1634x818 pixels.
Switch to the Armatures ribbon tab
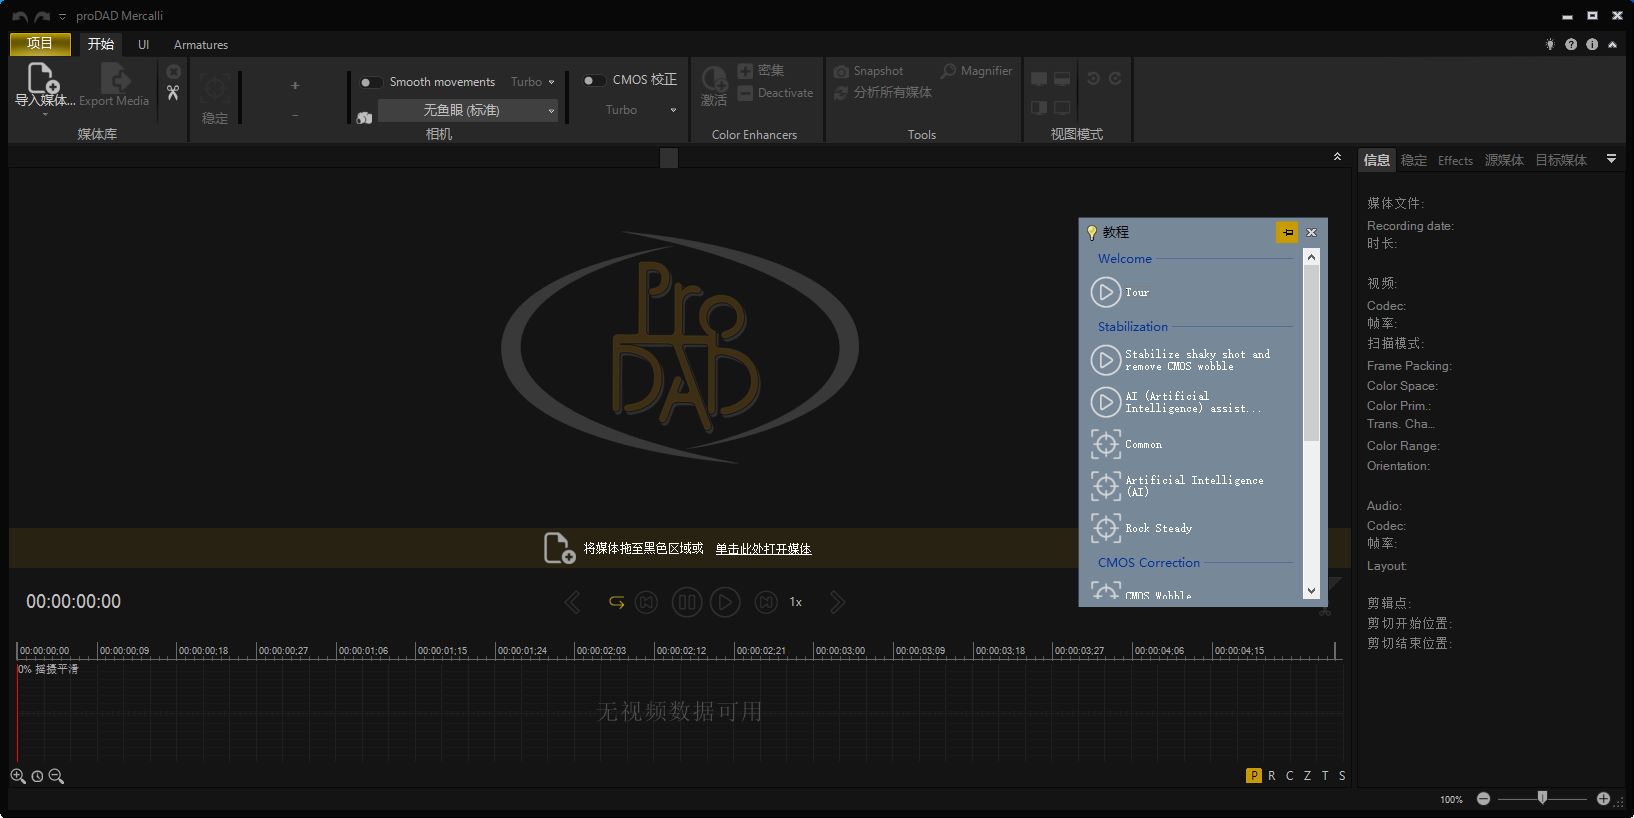(x=201, y=45)
